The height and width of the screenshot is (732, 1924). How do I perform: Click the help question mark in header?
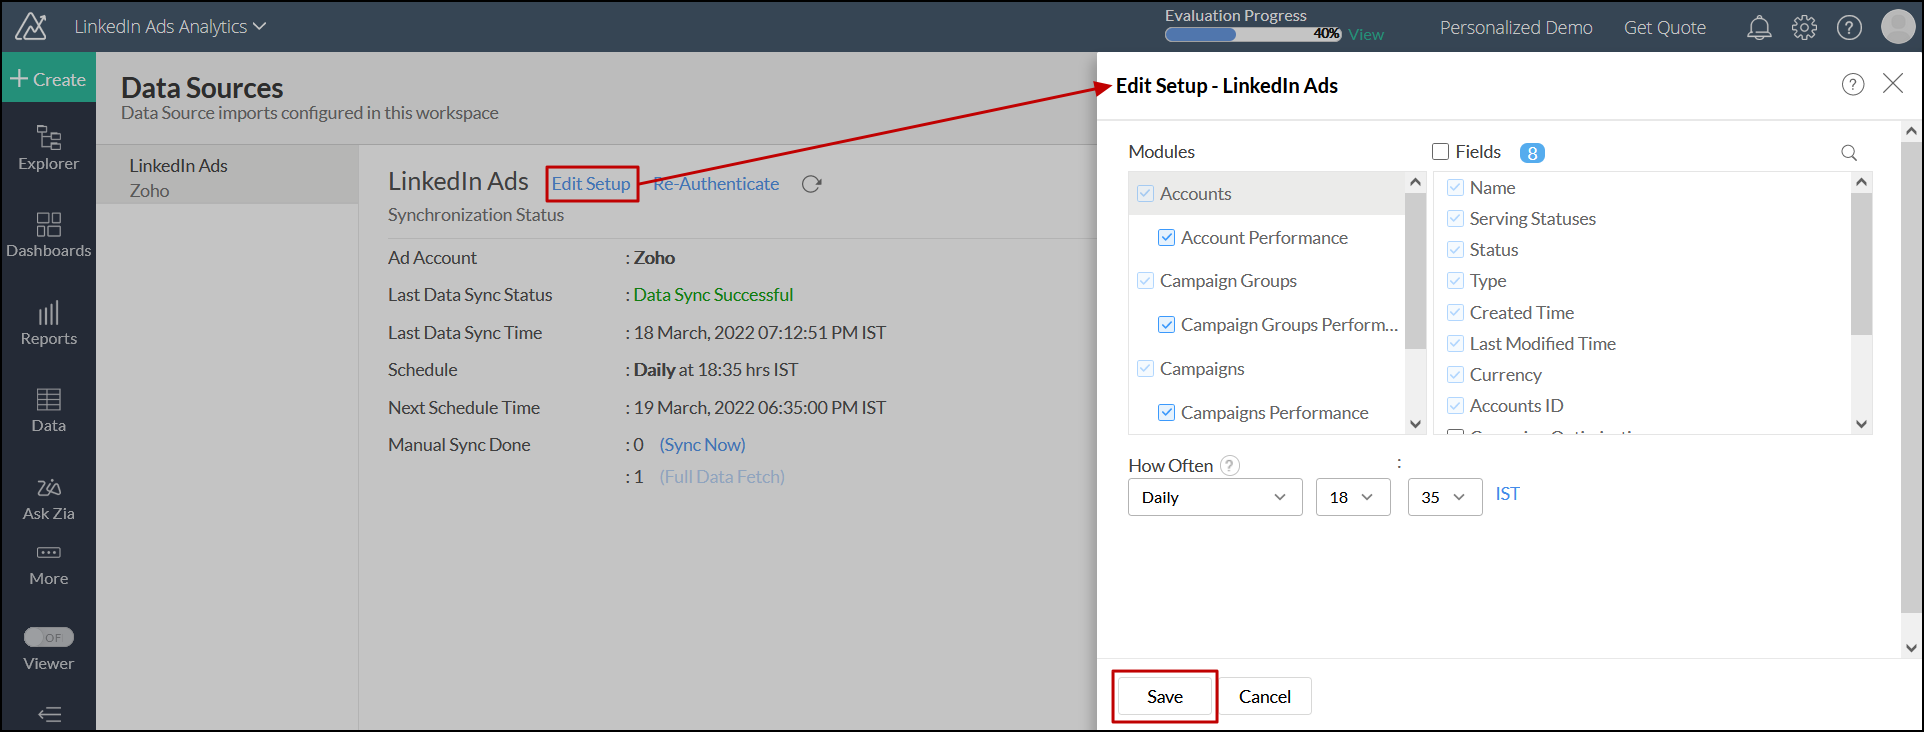point(1849,28)
